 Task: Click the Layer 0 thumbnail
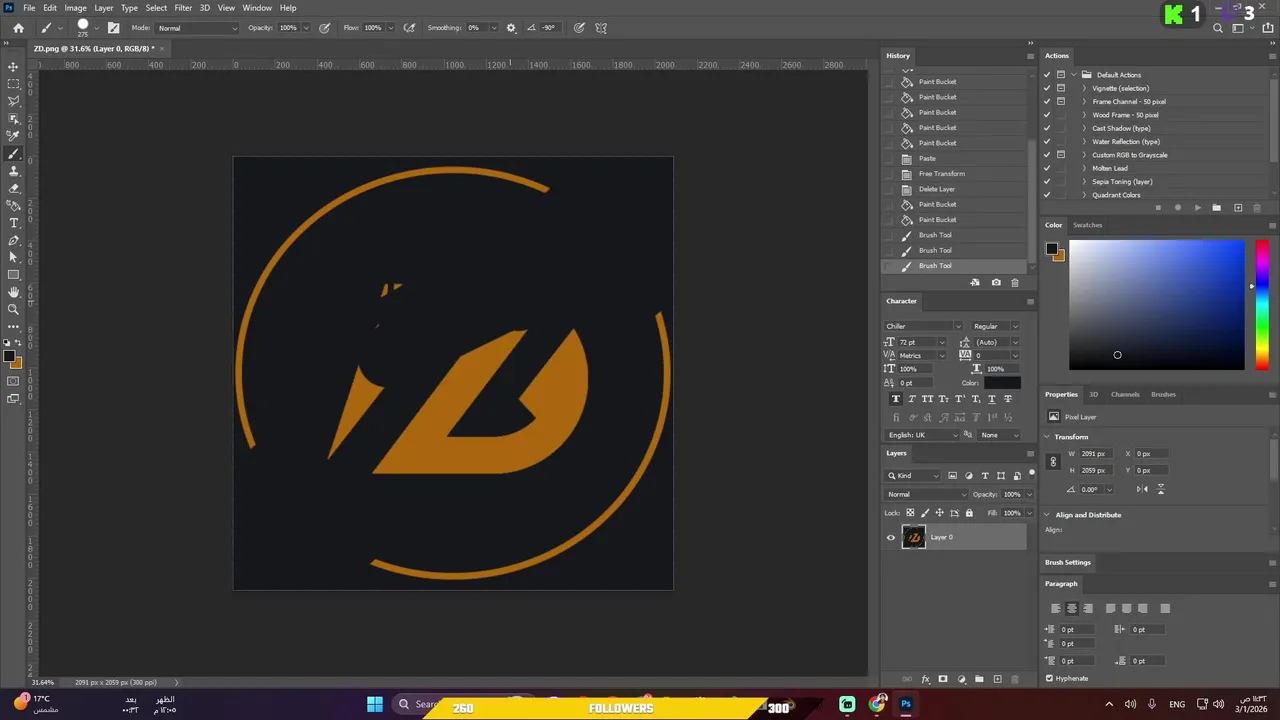(913, 537)
